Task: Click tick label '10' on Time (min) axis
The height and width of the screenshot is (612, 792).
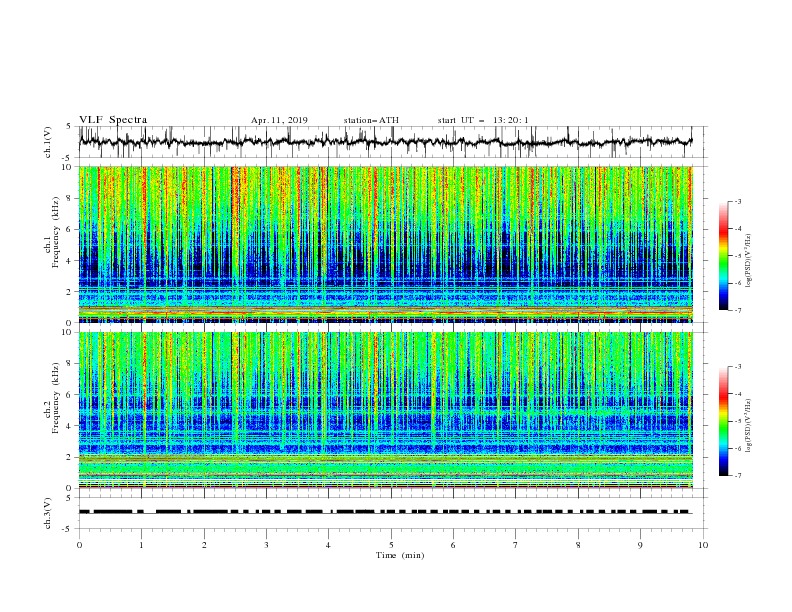Action: pyautogui.click(x=703, y=545)
